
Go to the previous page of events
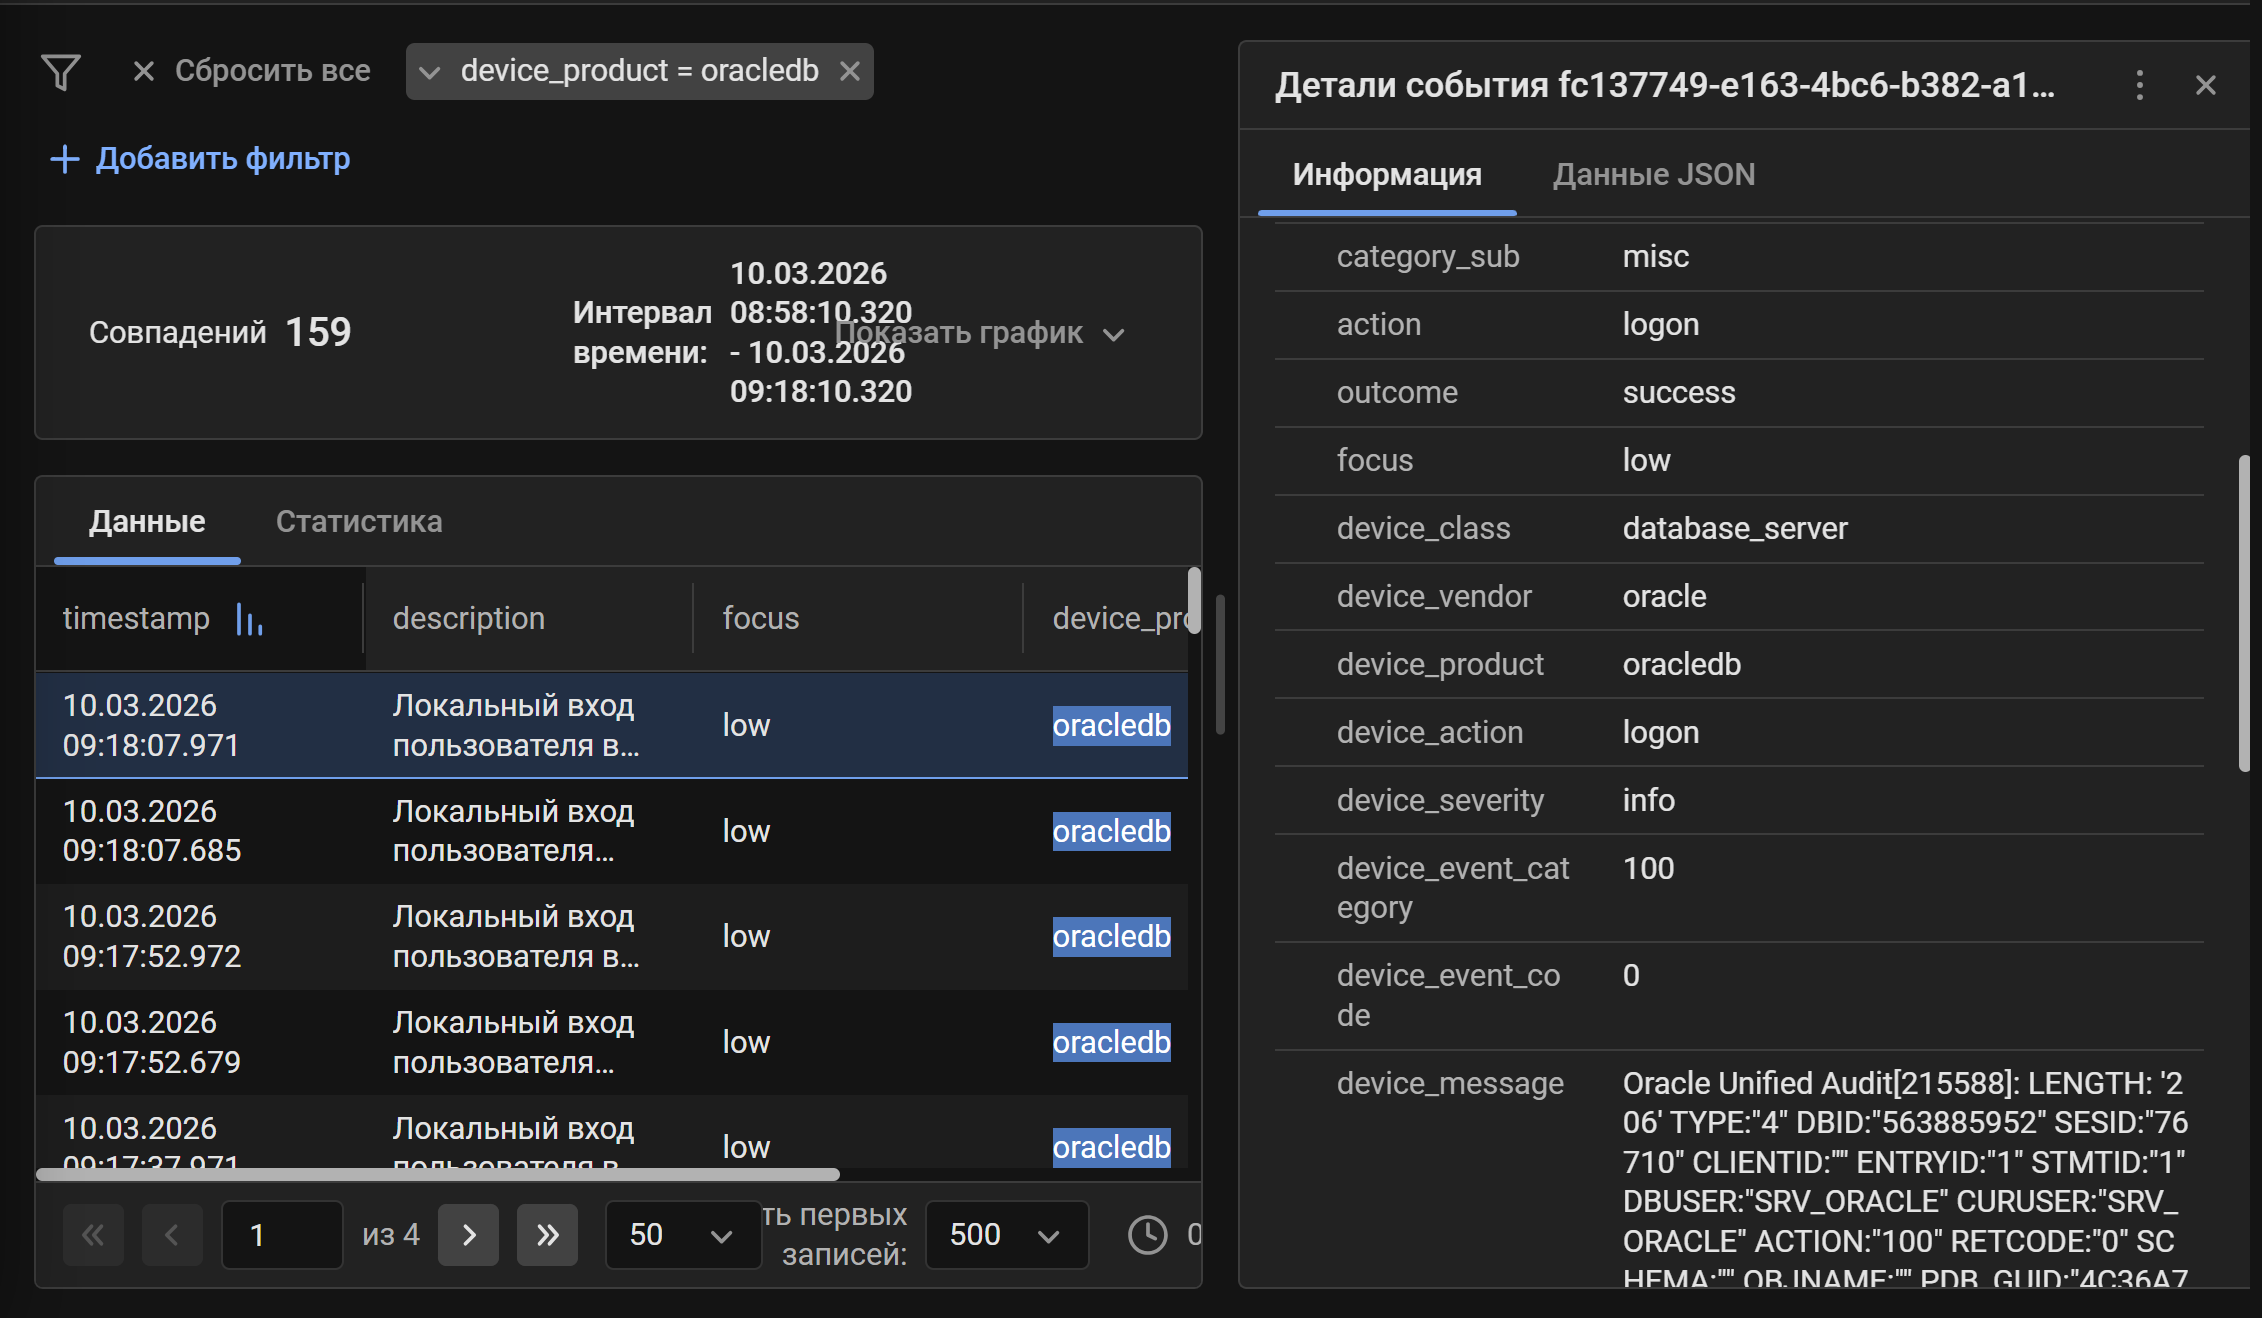coord(172,1235)
